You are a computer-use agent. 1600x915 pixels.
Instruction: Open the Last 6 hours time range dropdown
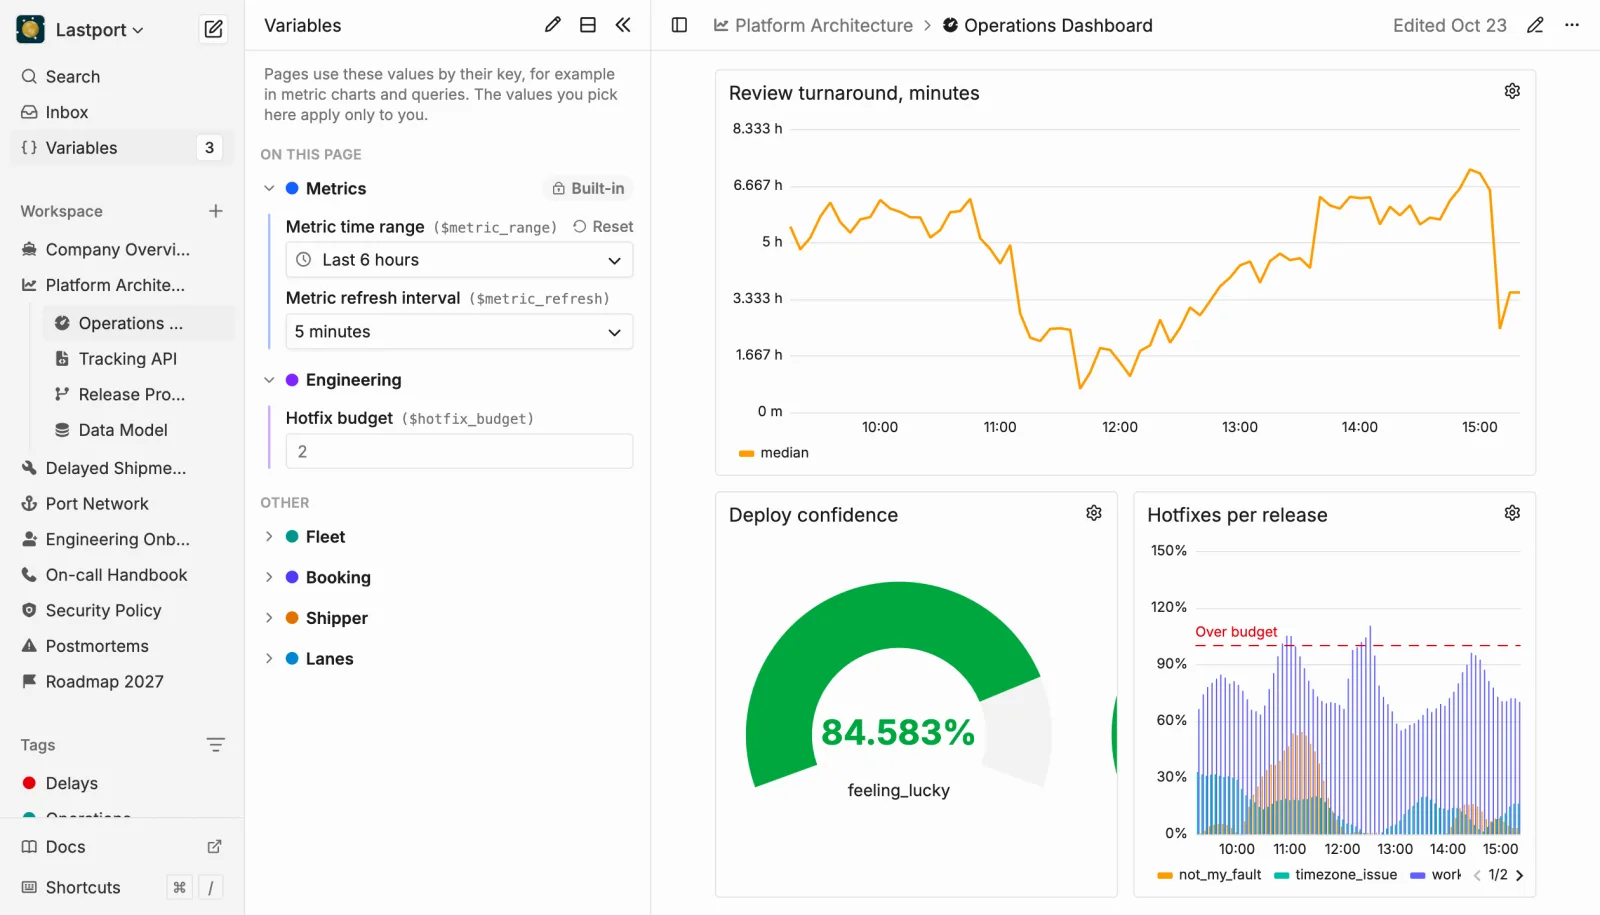[x=459, y=260]
